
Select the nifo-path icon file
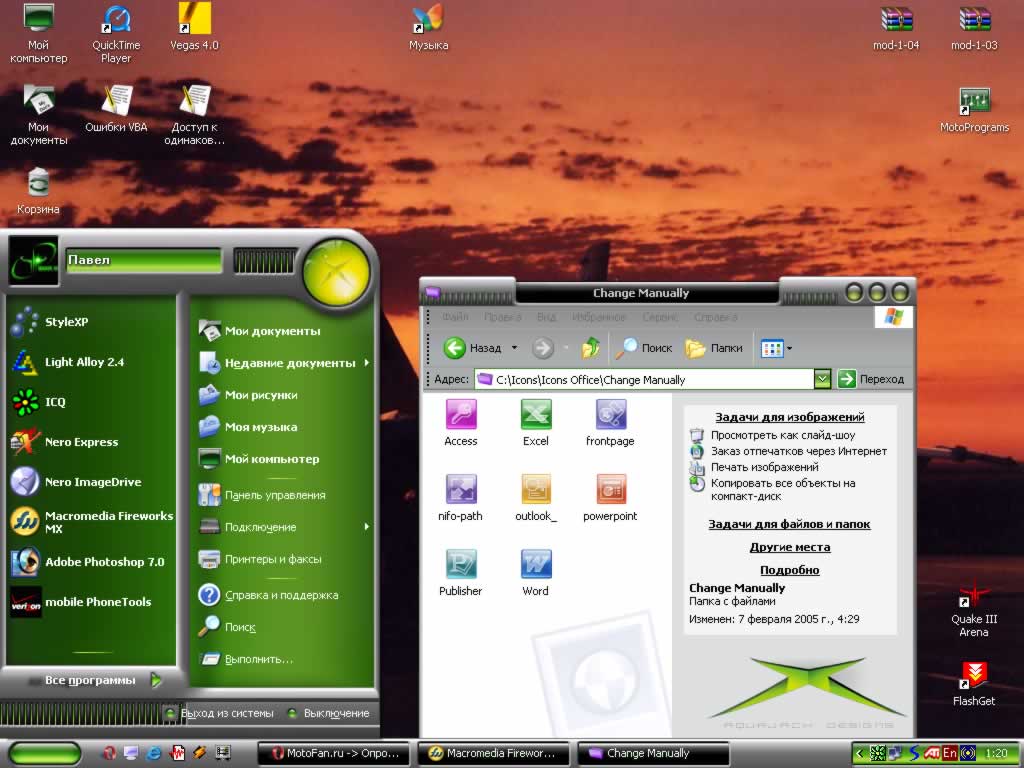[460, 498]
